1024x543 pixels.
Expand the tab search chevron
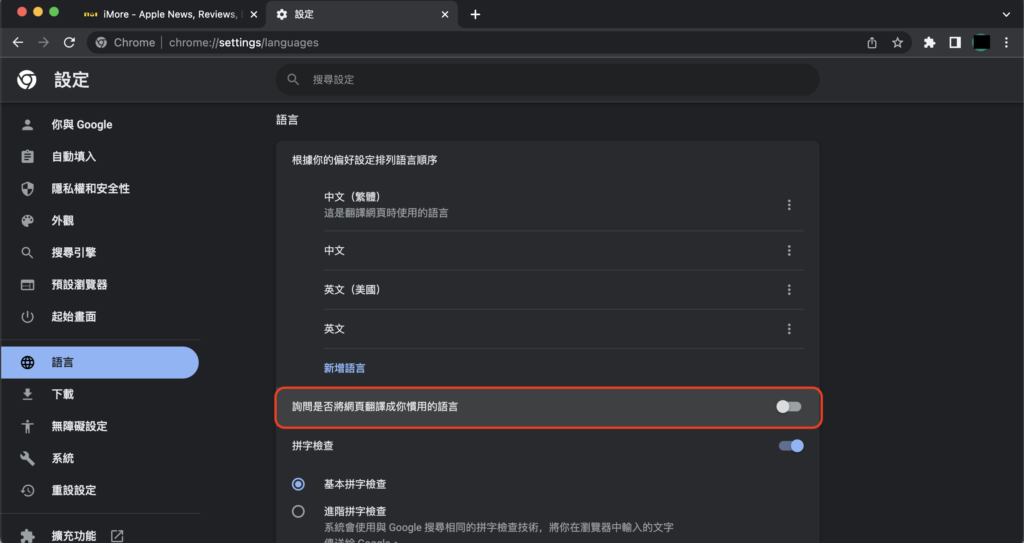click(1005, 14)
